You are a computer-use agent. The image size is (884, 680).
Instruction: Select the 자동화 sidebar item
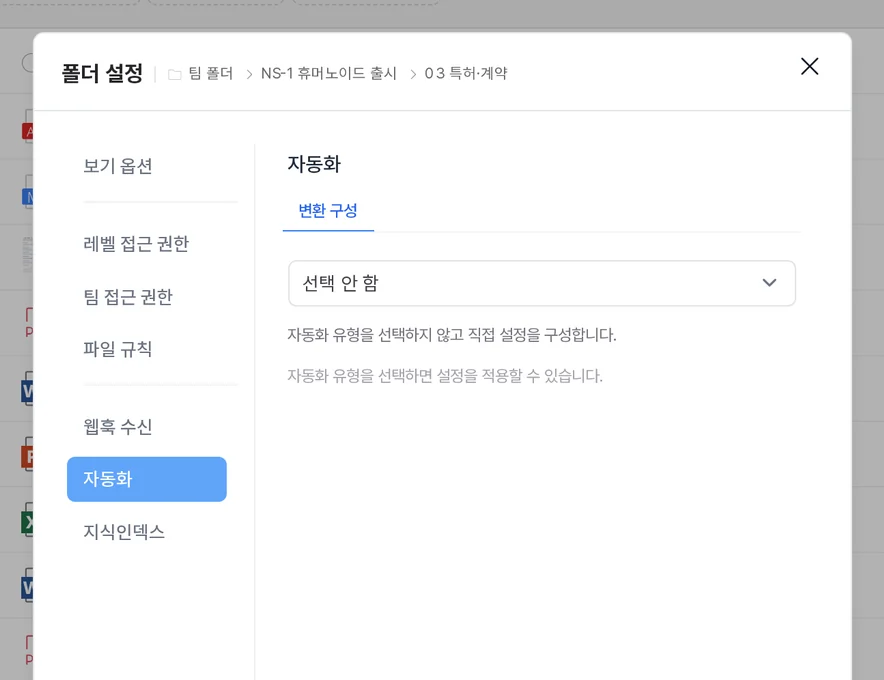147,479
